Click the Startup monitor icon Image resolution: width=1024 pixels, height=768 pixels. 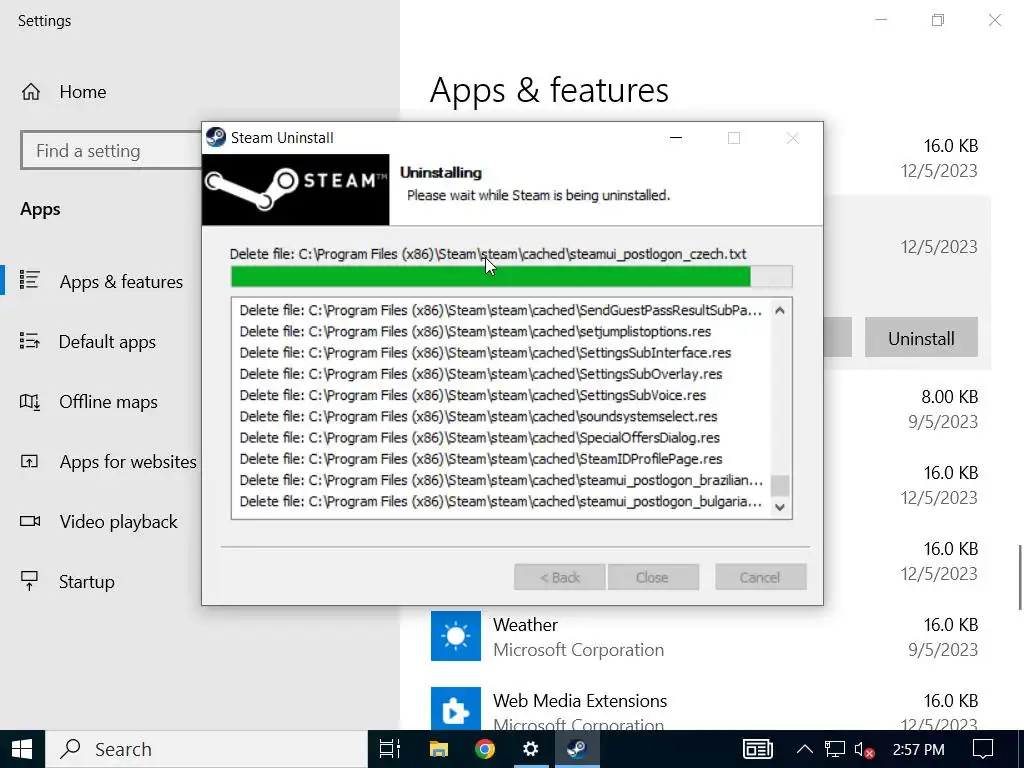[29, 581]
